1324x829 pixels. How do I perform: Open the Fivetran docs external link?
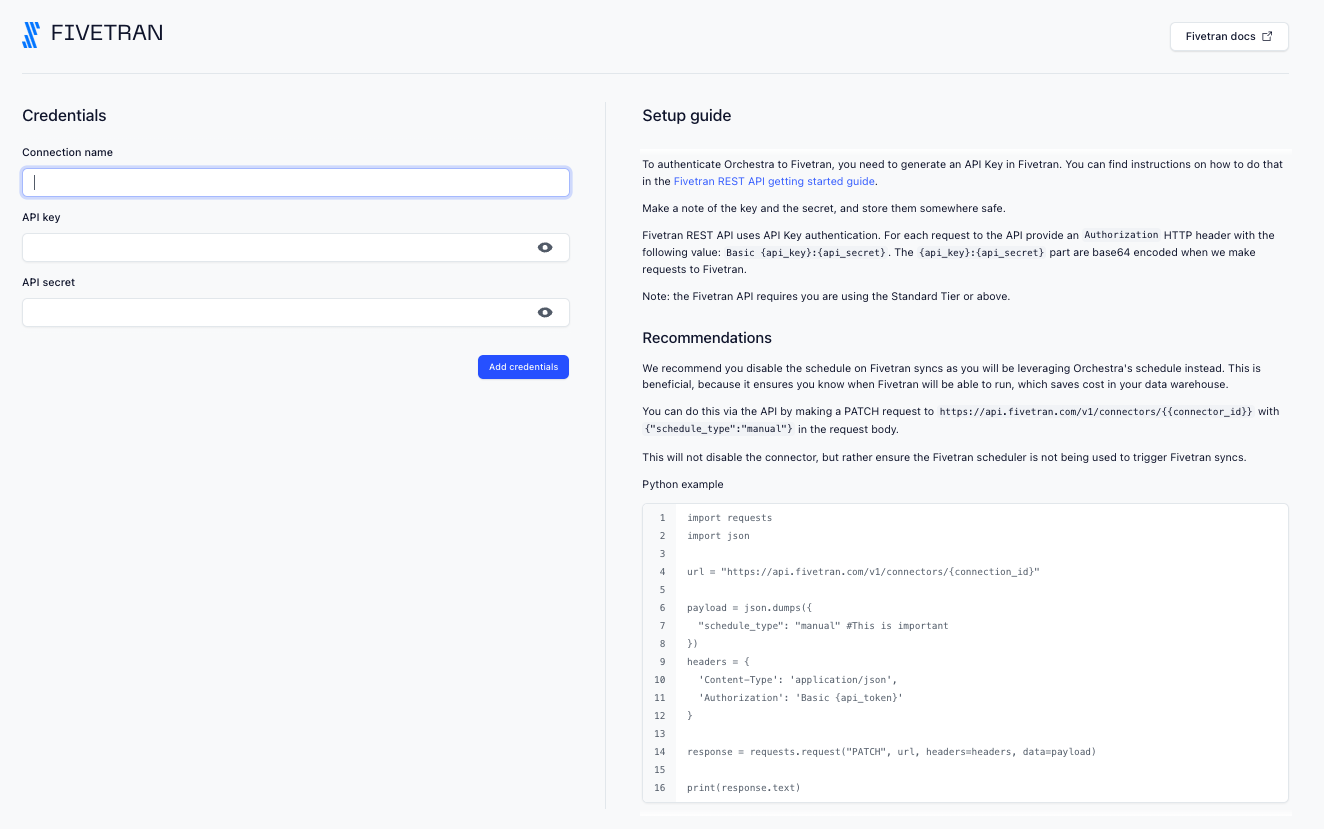1229,36
